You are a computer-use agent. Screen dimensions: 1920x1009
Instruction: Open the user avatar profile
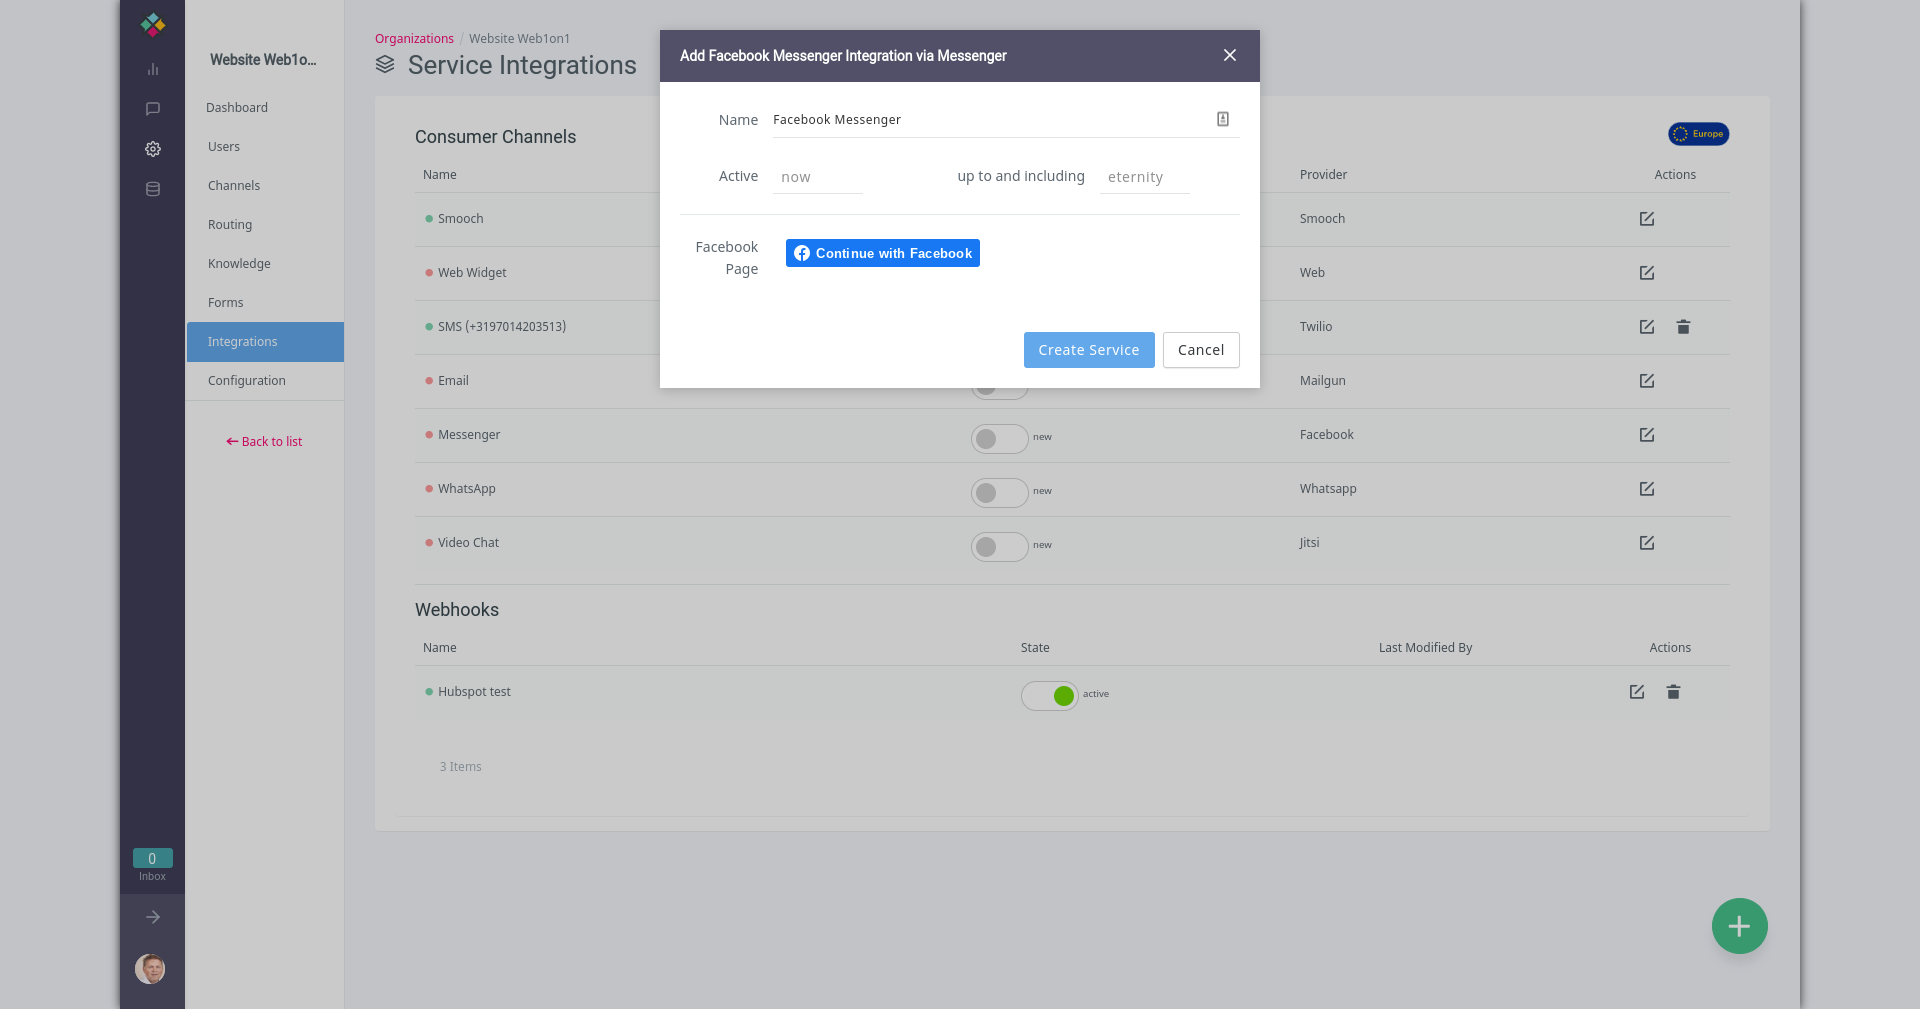point(150,969)
